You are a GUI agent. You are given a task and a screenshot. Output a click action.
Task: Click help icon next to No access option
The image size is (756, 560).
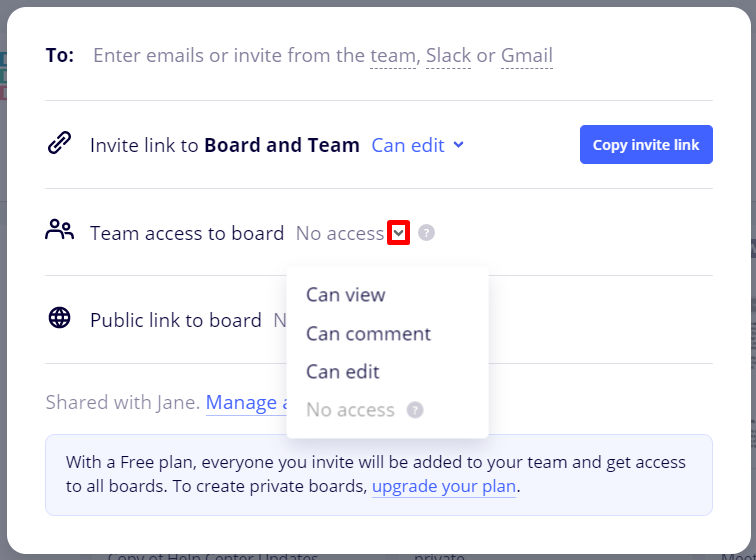pos(415,410)
